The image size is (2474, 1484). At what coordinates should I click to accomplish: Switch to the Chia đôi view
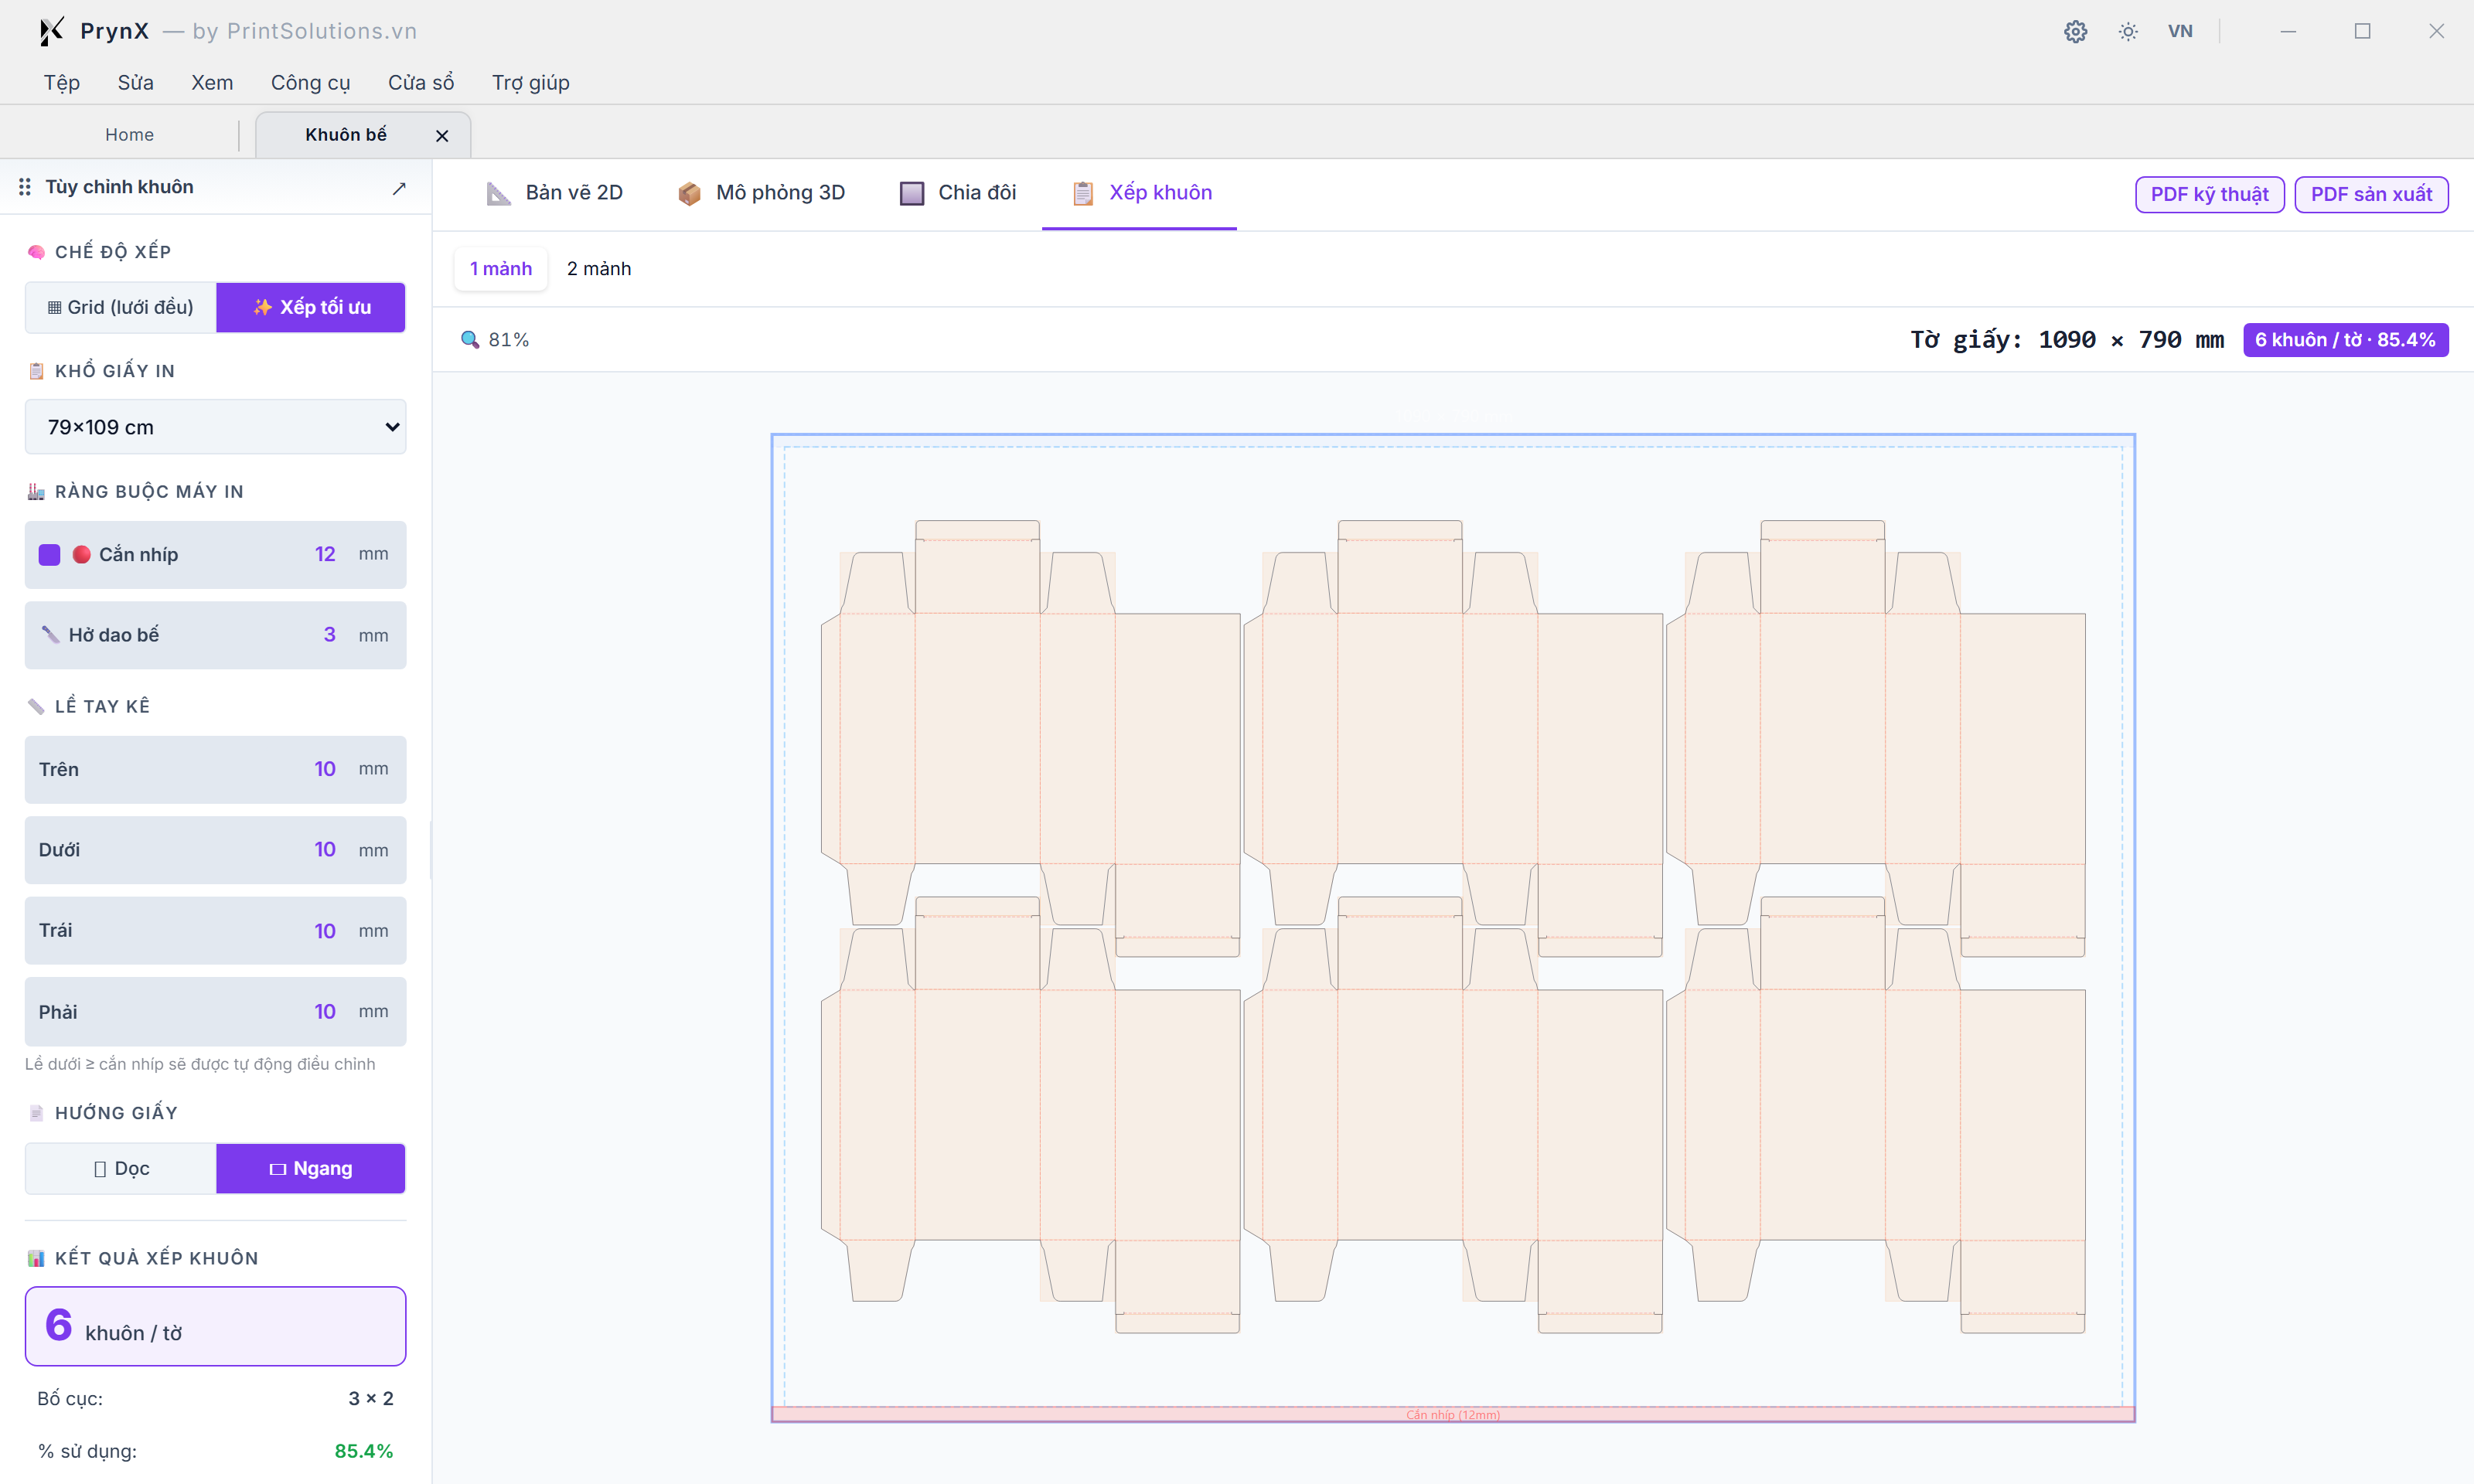coord(958,193)
